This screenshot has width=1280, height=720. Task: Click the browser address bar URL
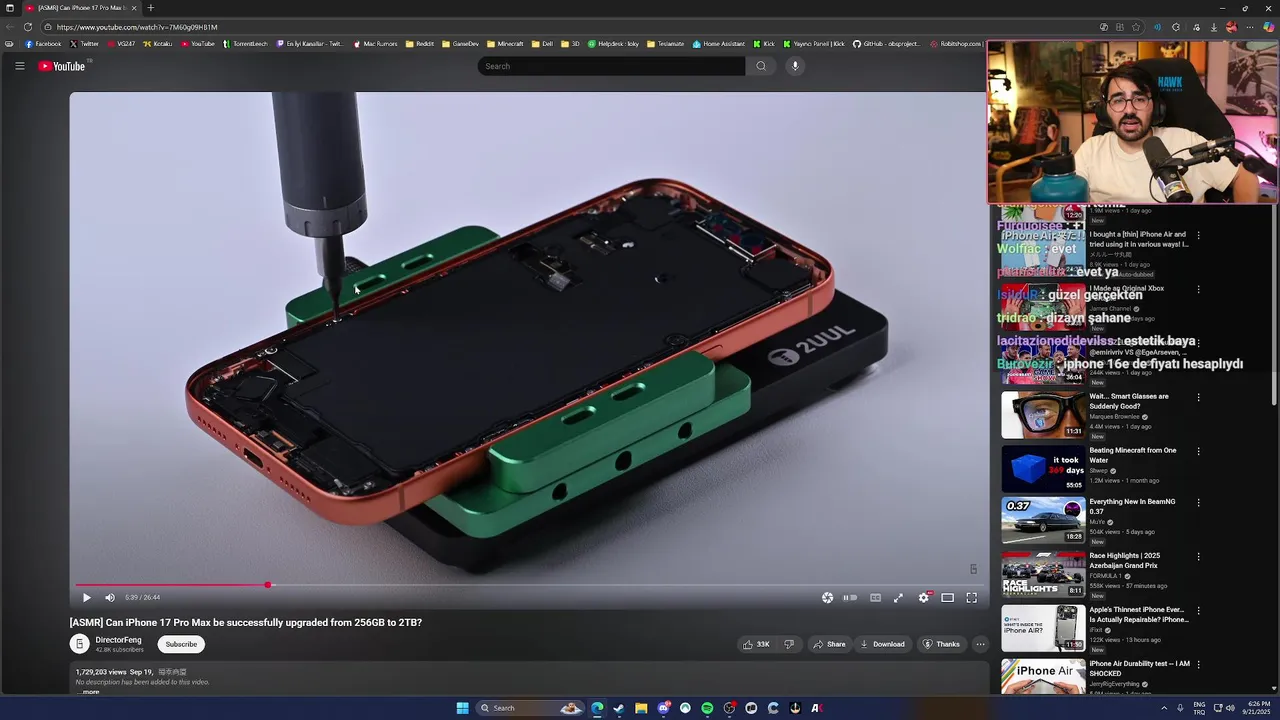pos(137,27)
